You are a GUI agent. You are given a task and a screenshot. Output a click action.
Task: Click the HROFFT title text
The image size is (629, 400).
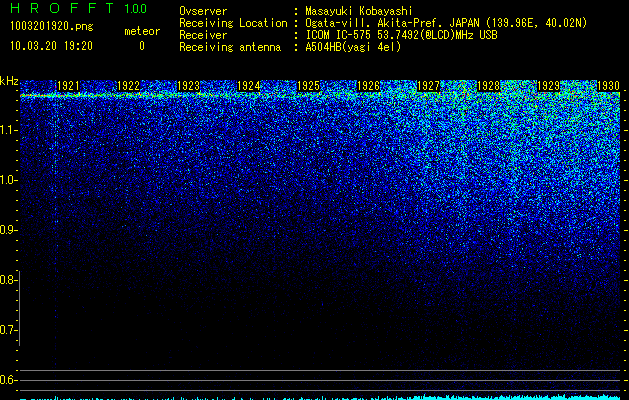tap(62, 8)
